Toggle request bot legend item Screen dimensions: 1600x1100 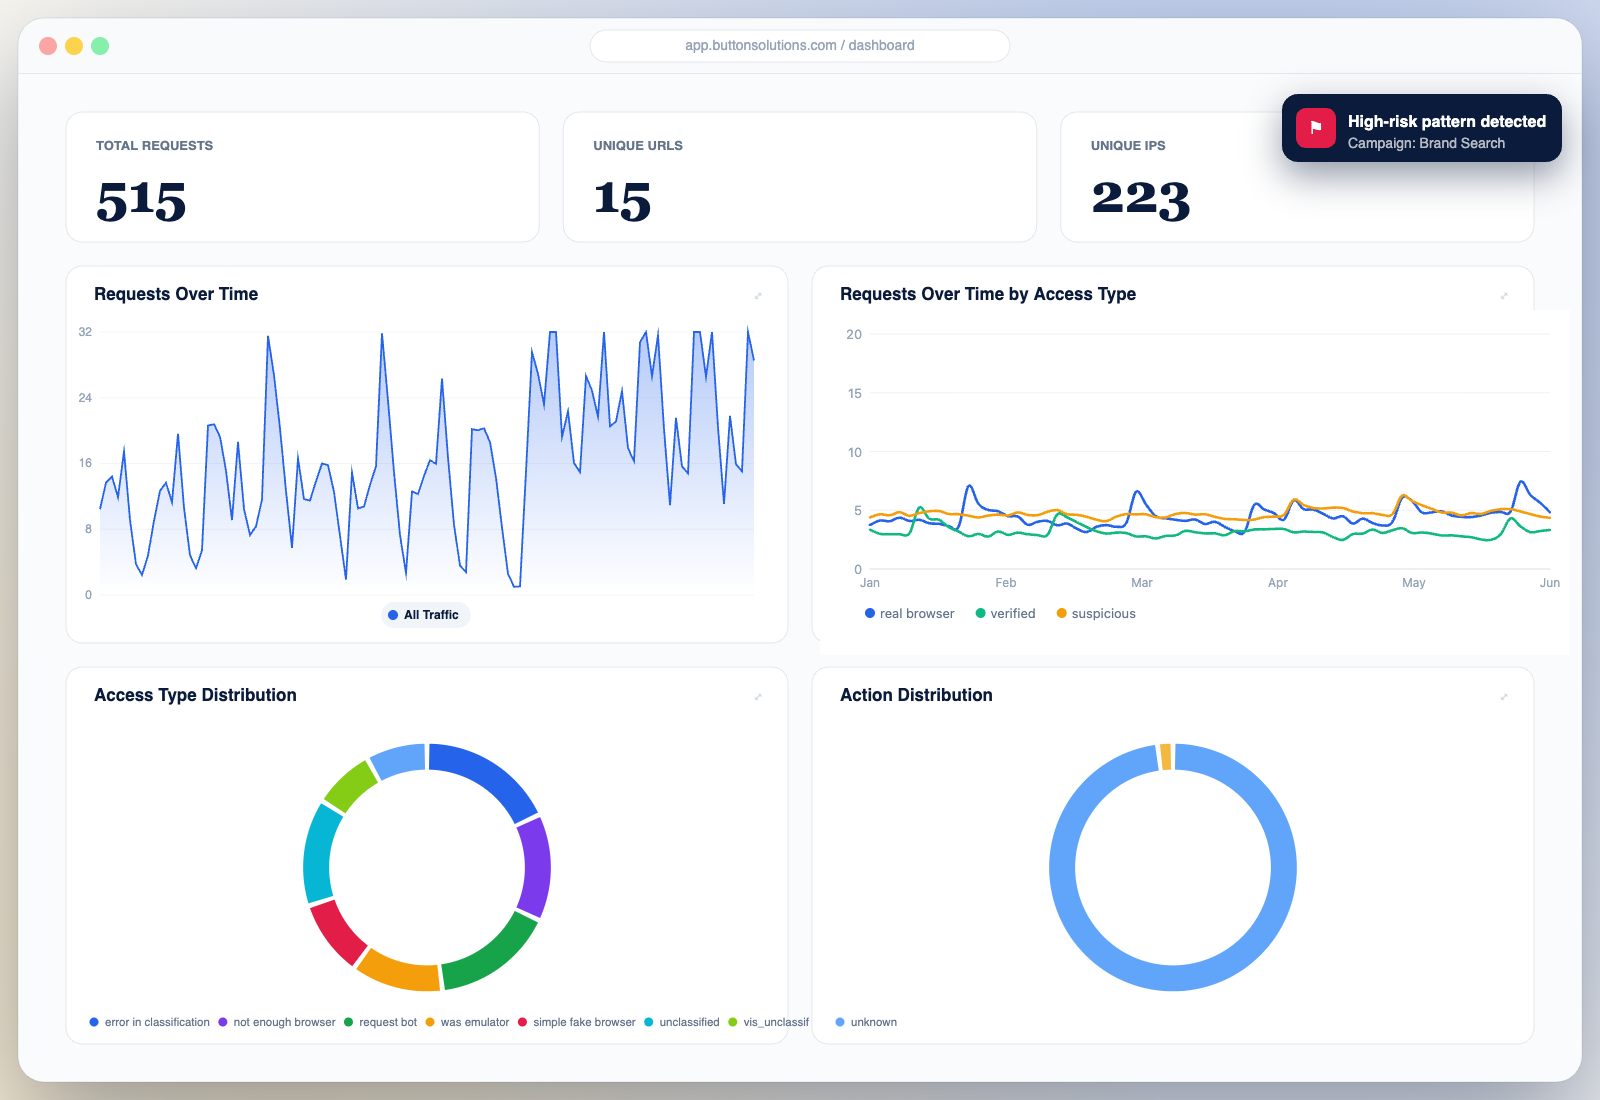(381, 1022)
